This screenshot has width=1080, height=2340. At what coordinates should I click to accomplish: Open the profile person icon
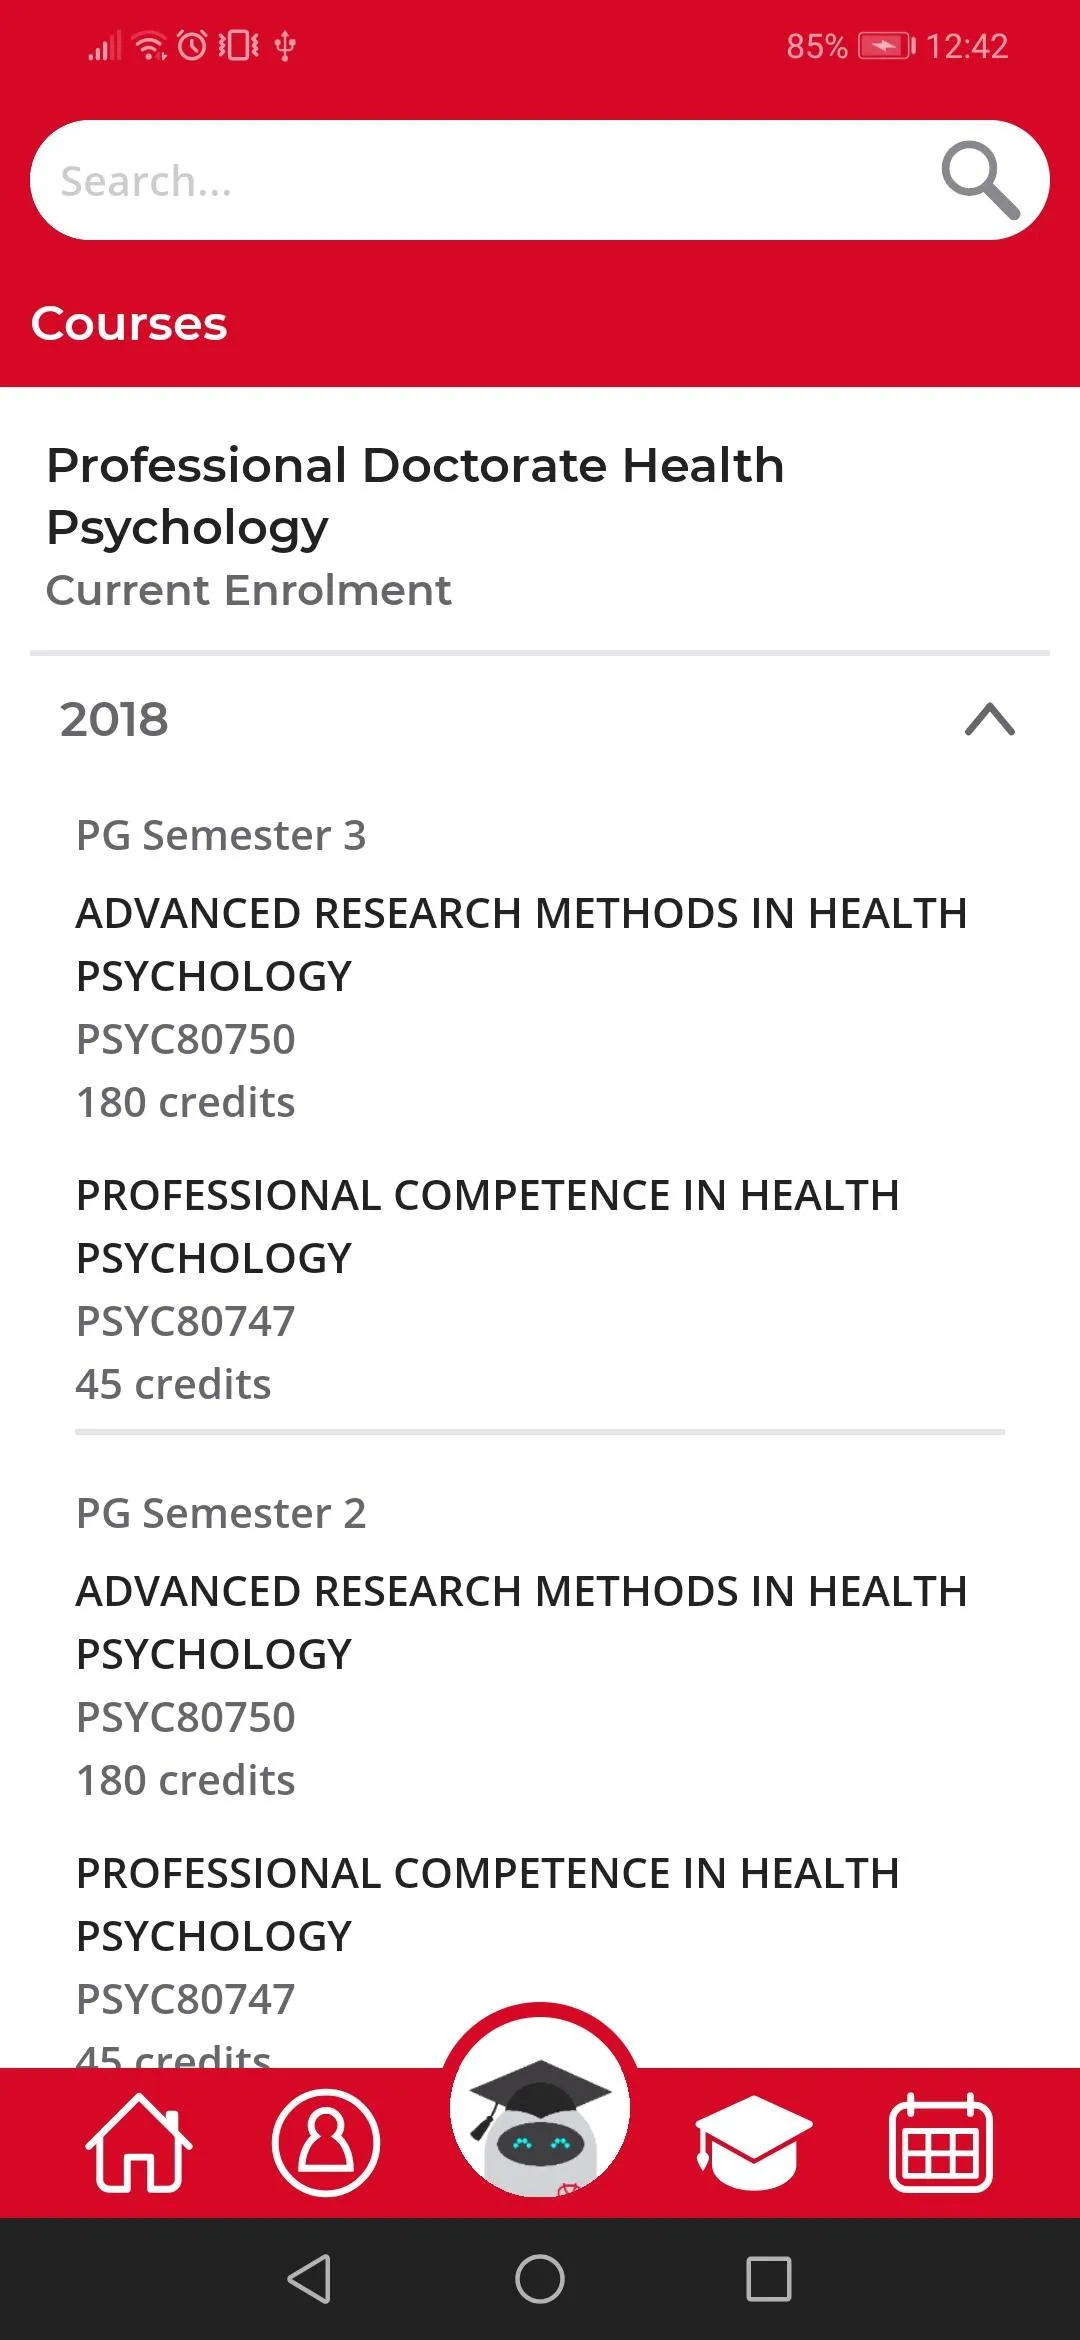(x=326, y=2143)
